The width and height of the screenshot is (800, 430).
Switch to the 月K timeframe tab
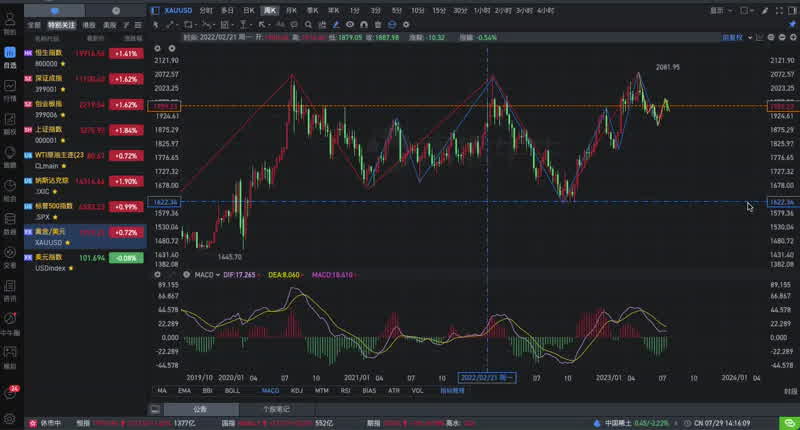coord(291,10)
